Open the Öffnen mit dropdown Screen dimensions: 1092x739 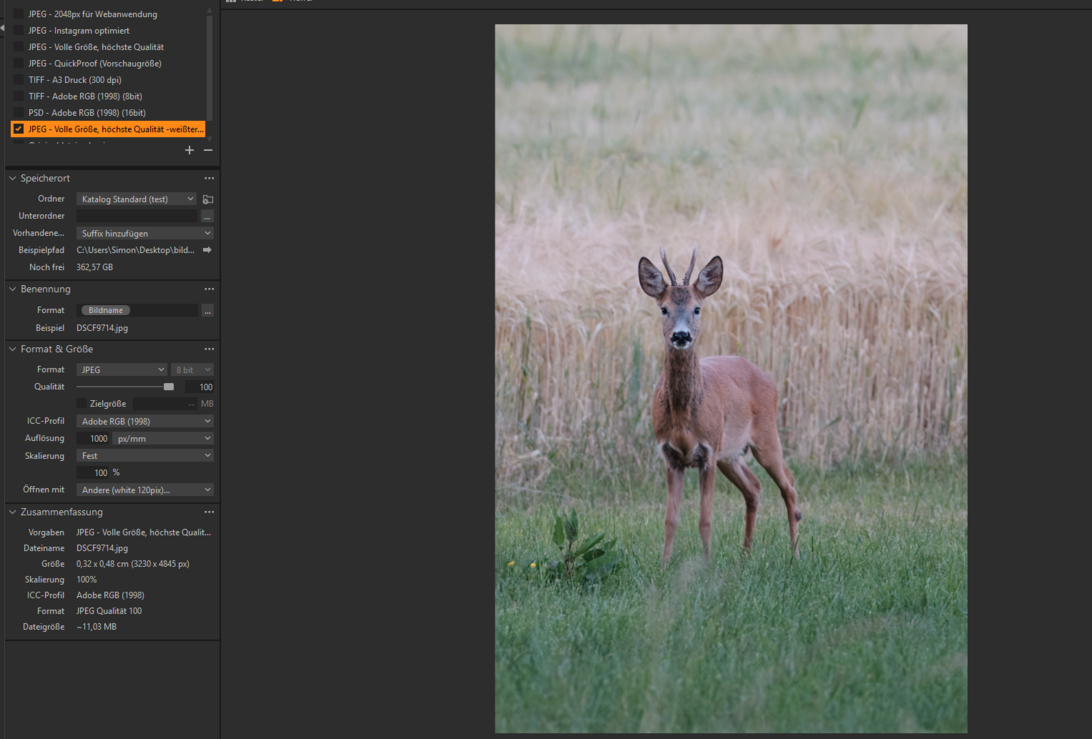pos(145,490)
